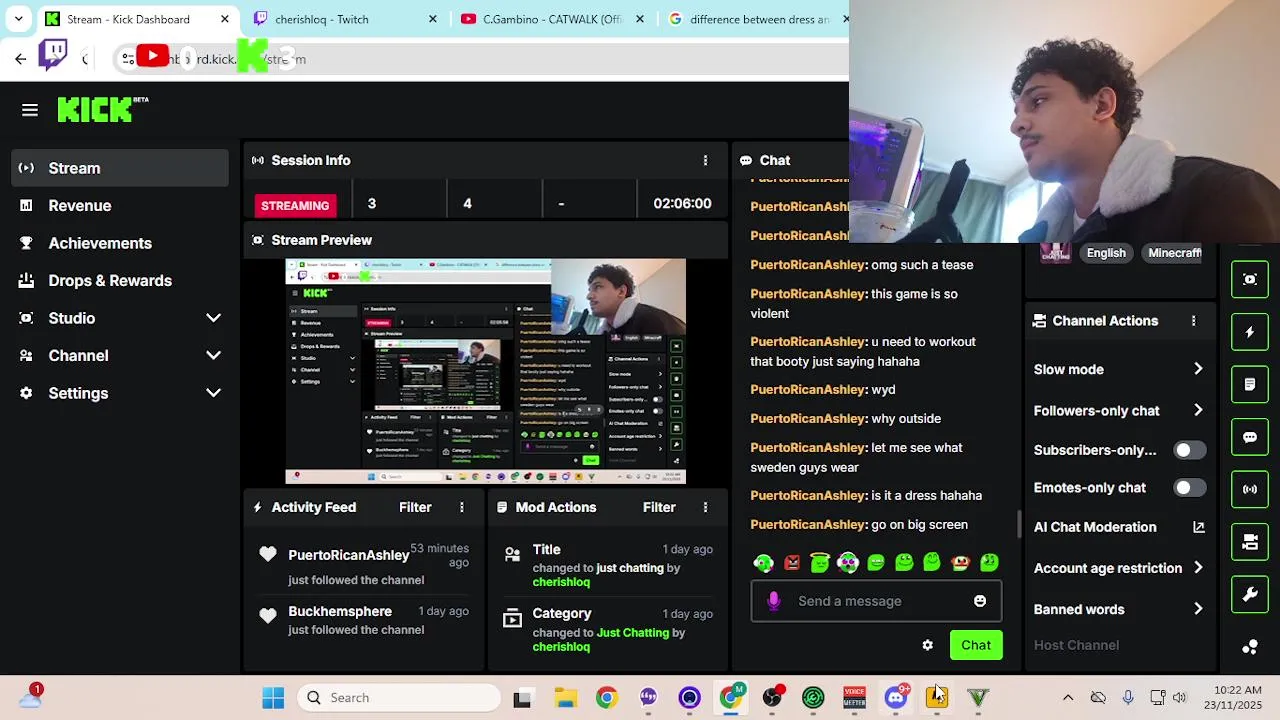Show hidden system tray icons

[x=1068, y=697]
